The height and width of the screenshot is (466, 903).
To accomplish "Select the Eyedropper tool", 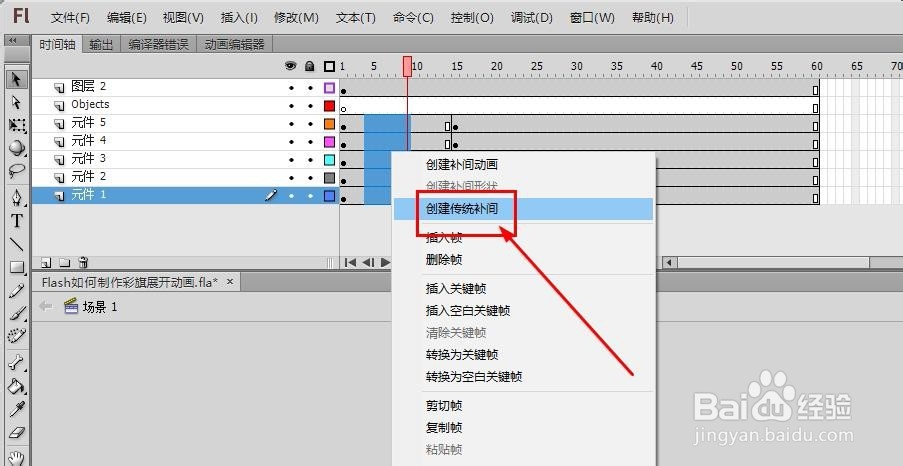I will (17, 408).
